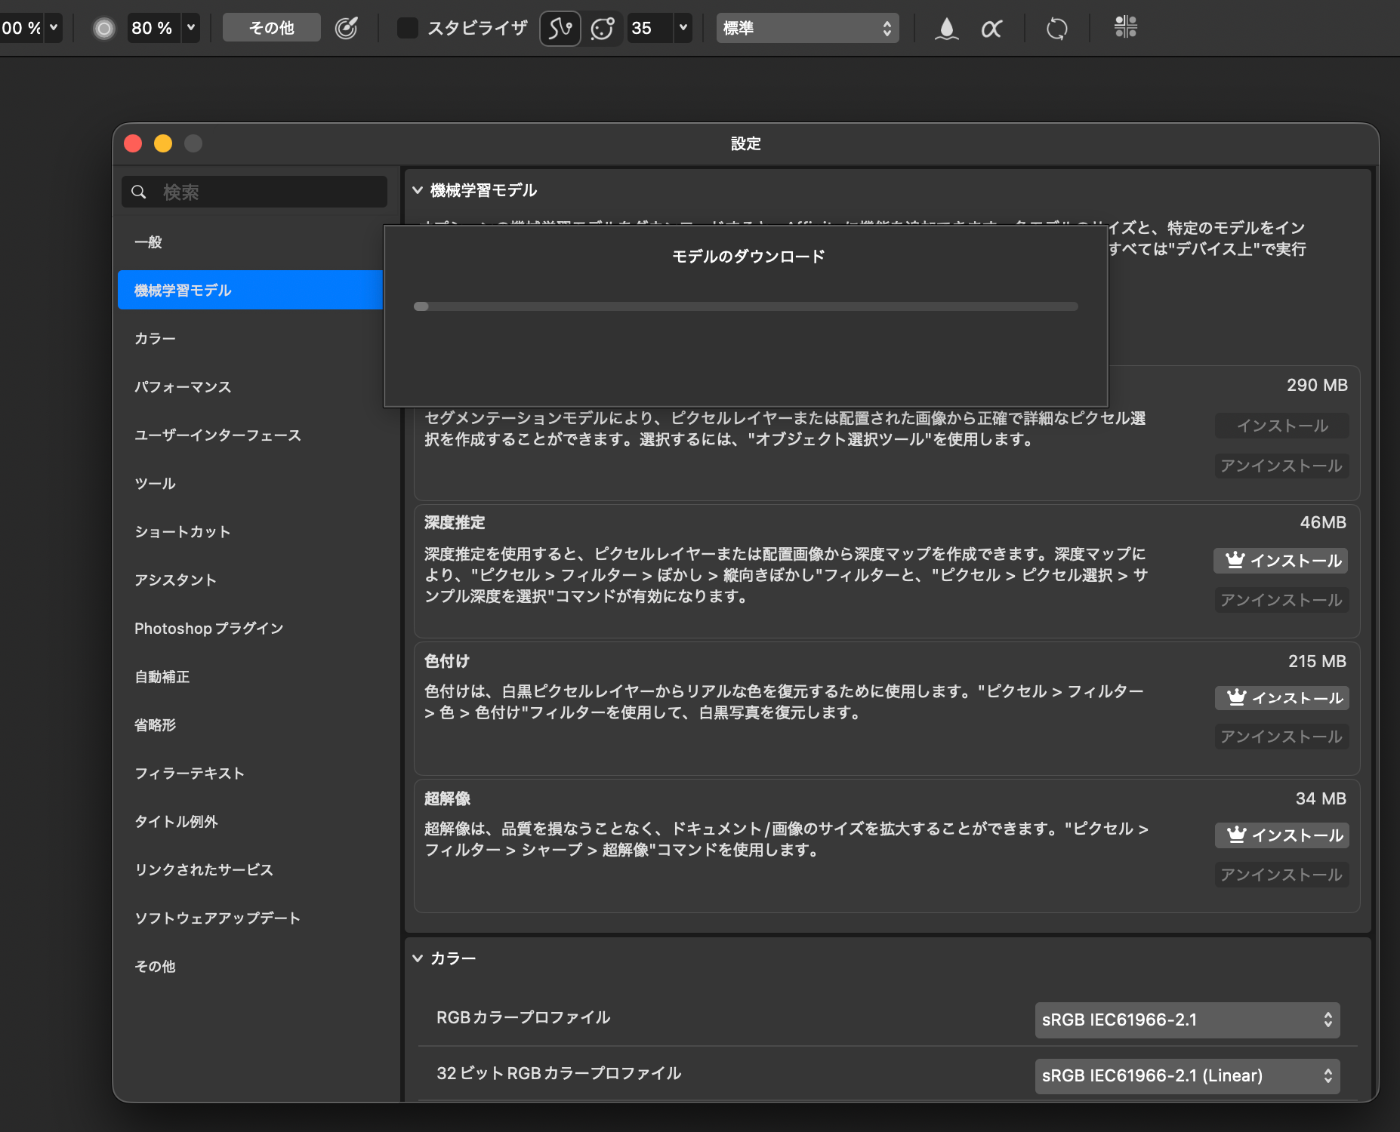Click the rotate circular arrow icon
Viewport: 1400px width, 1132px height.
(1057, 28)
